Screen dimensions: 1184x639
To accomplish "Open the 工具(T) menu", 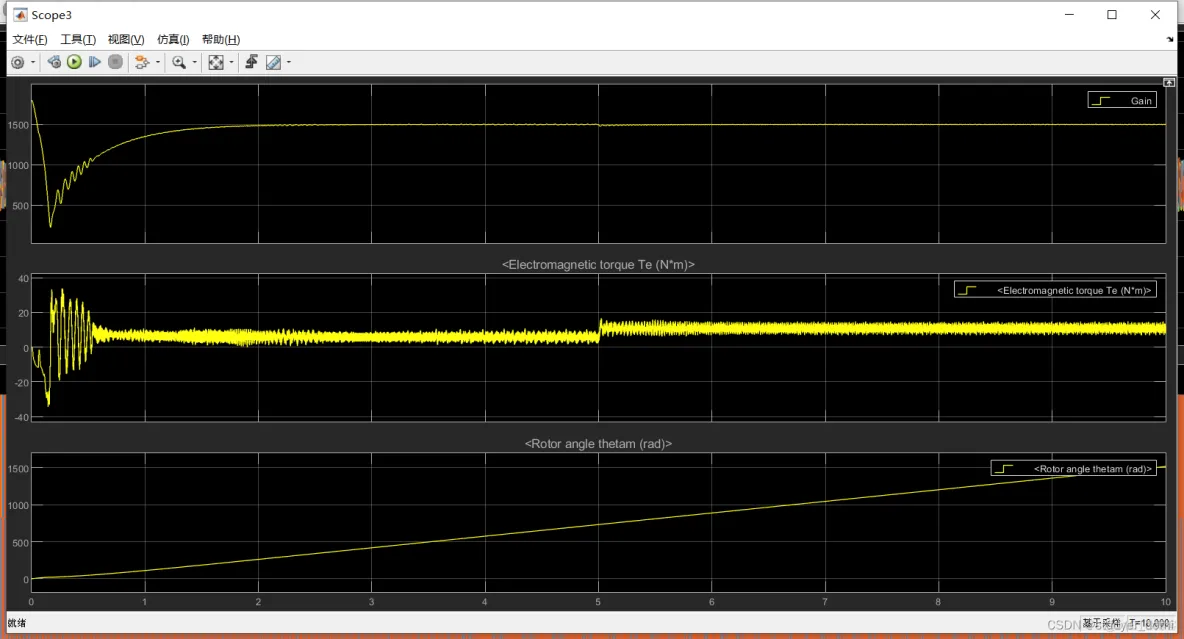I will point(78,39).
